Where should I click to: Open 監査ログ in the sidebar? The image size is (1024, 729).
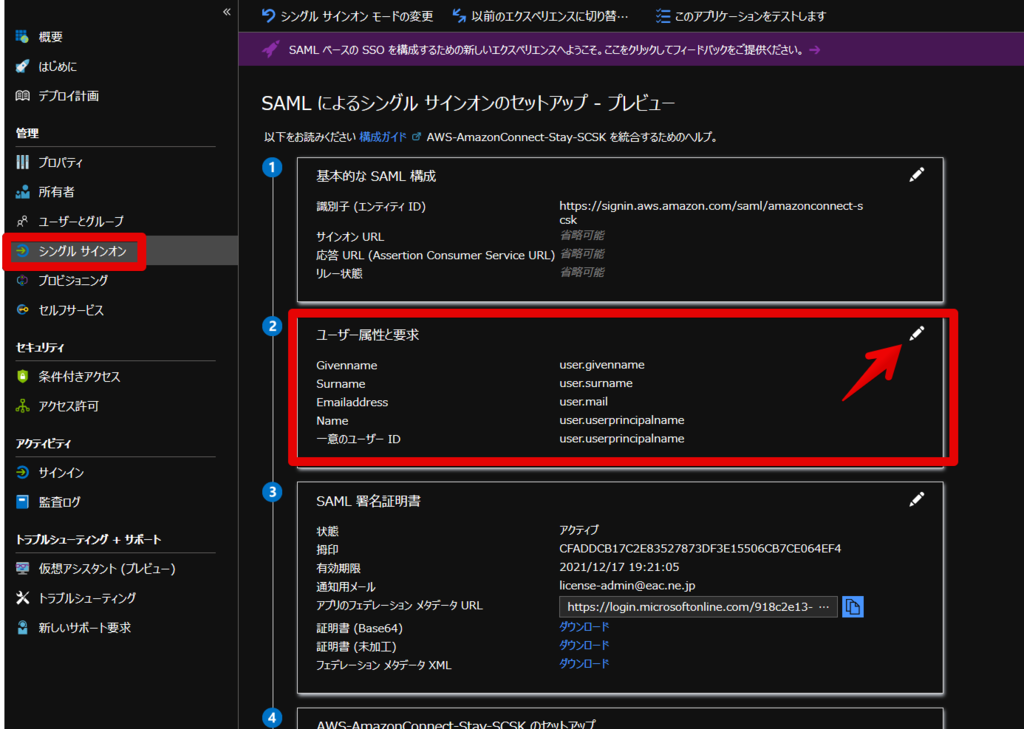[59, 502]
